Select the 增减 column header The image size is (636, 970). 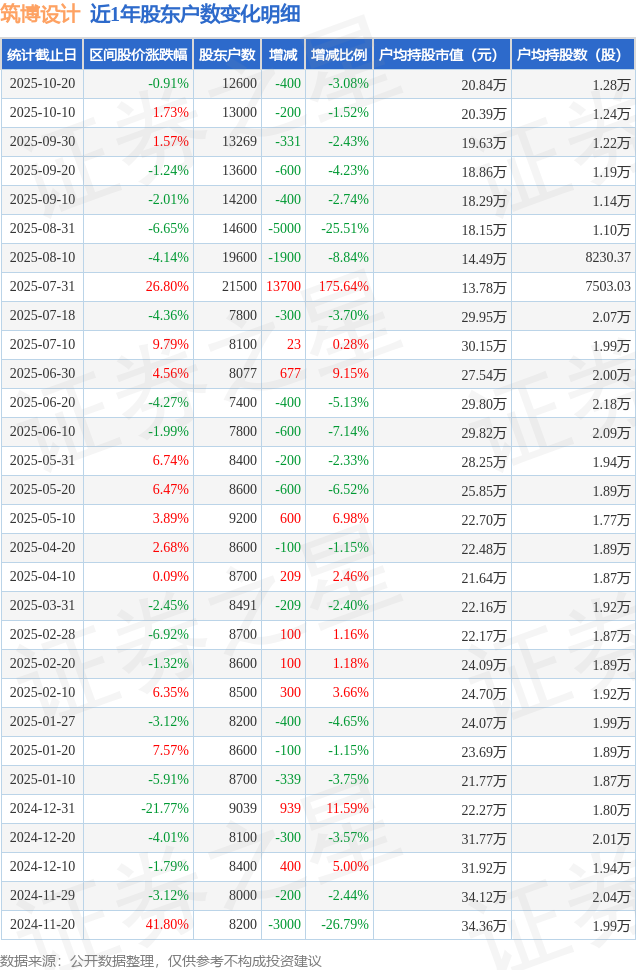(x=283, y=55)
